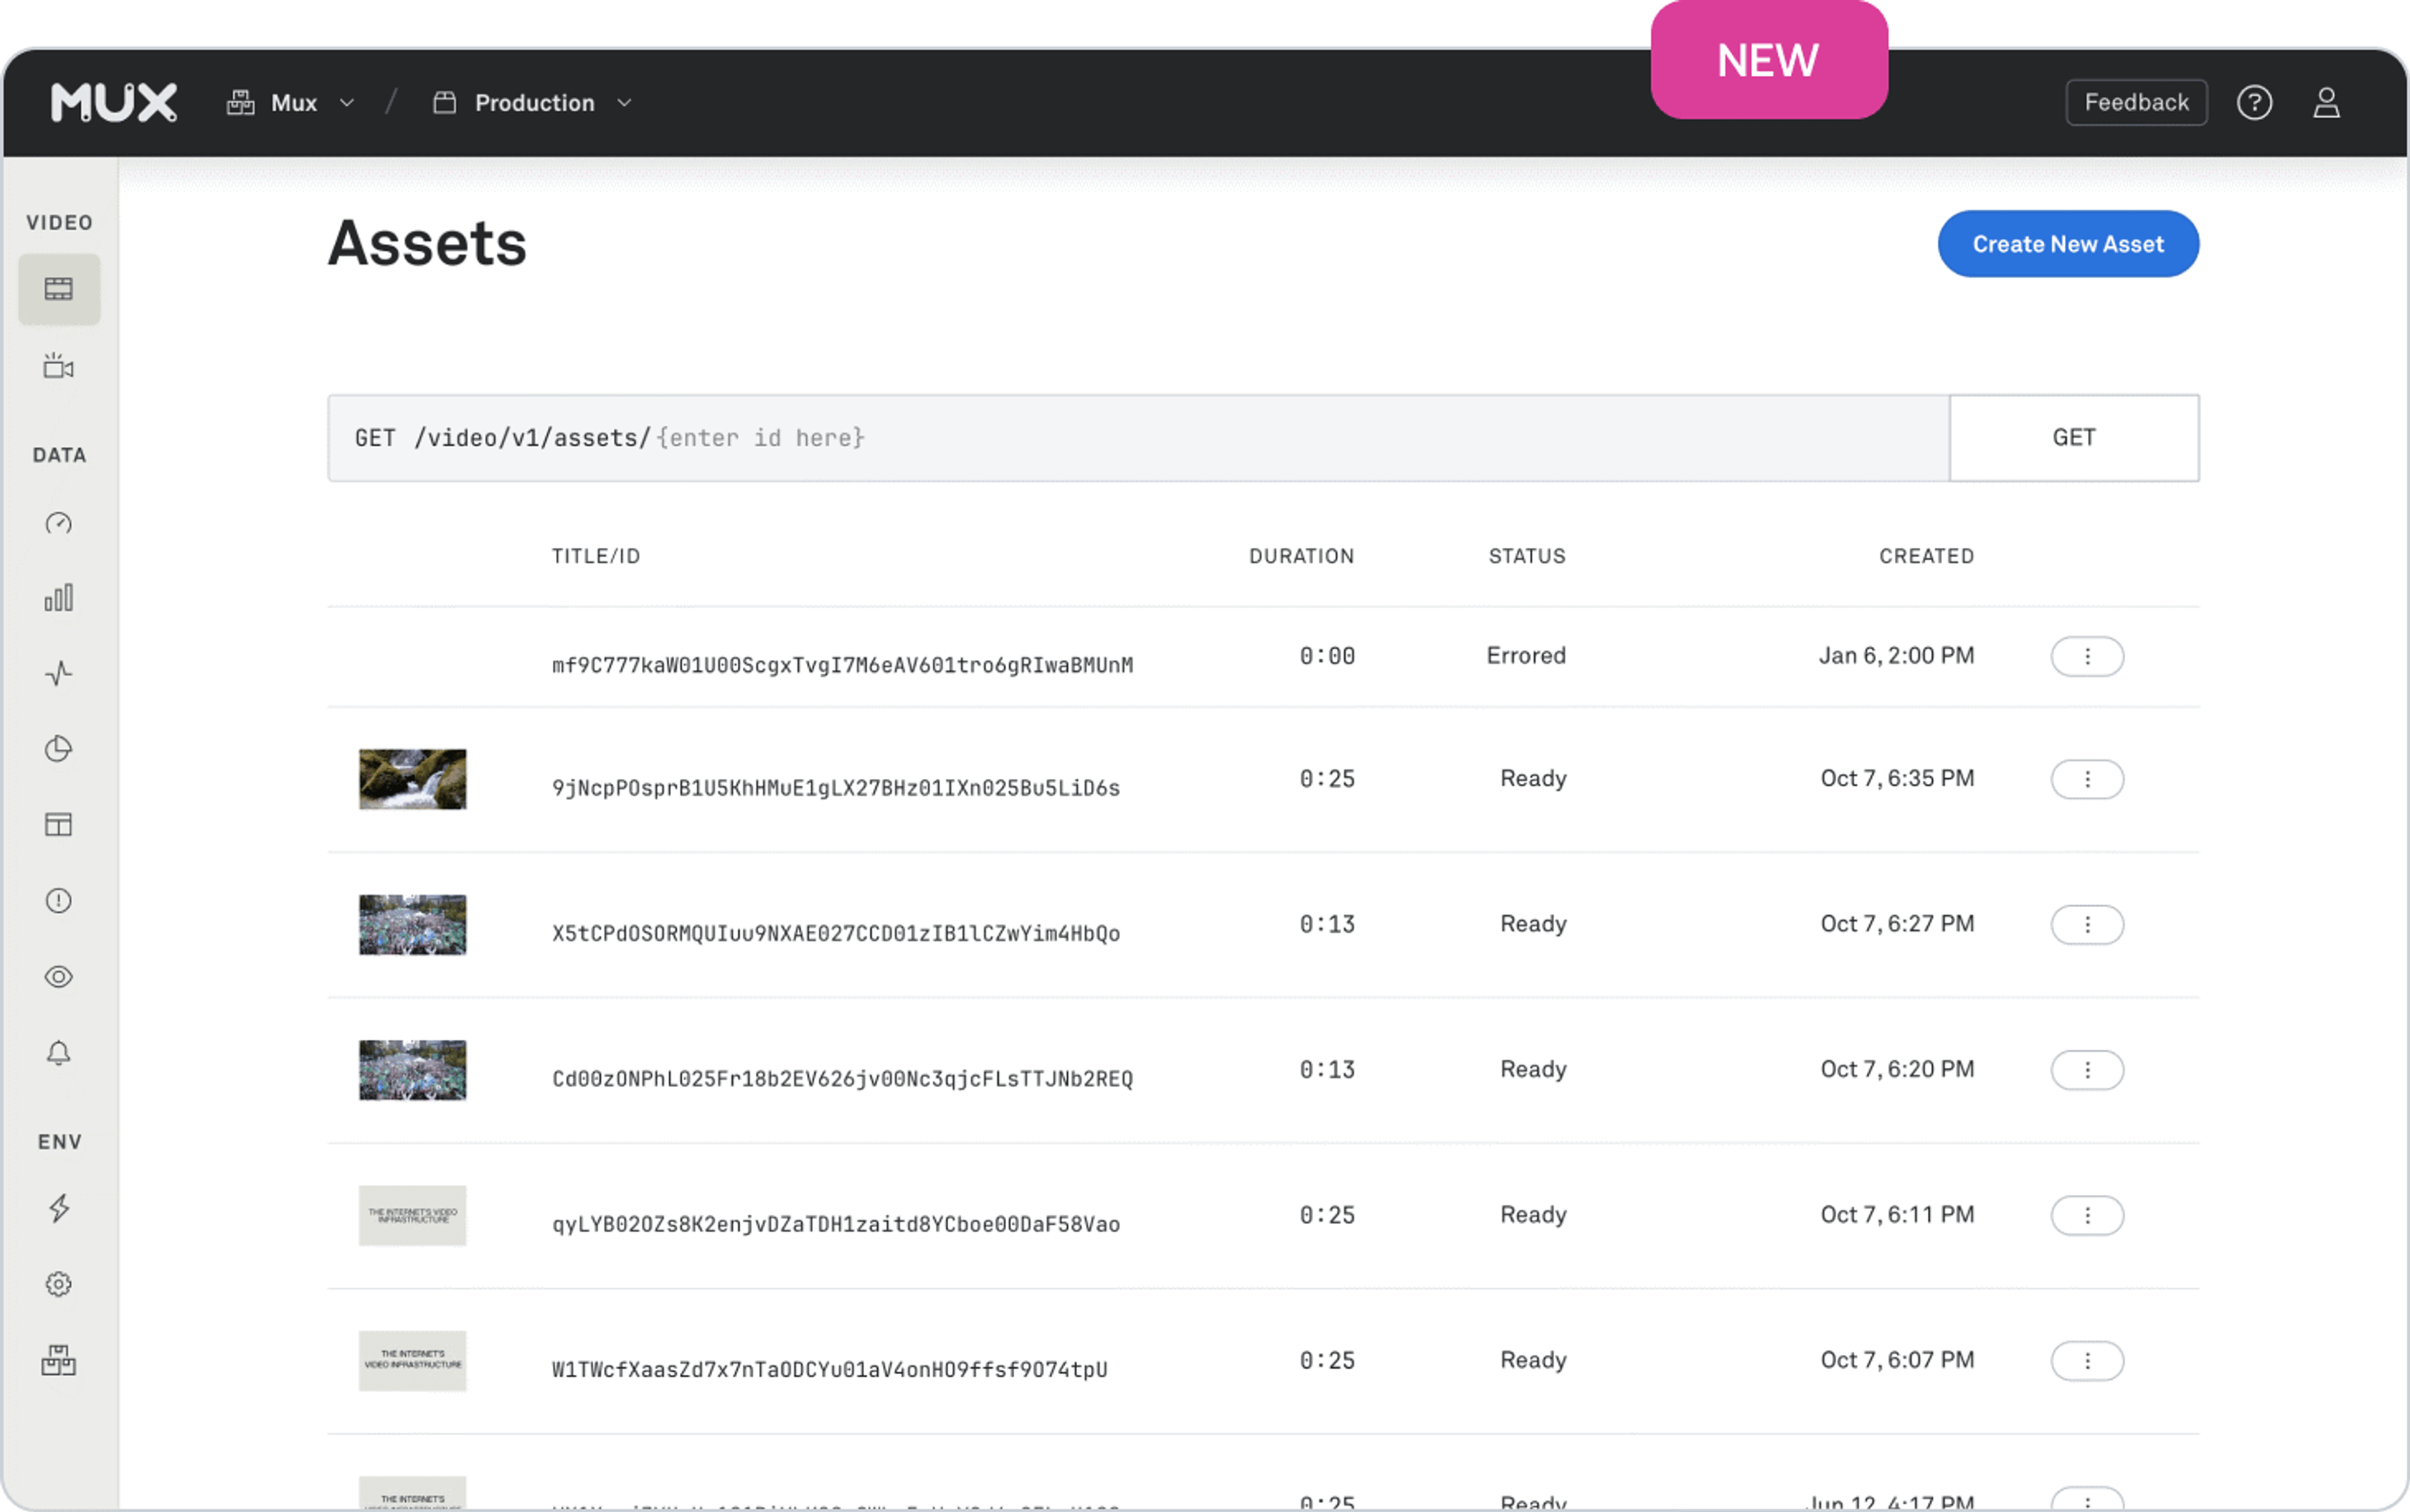Viewport: 2410px width, 1512px height.
Task: Open the pulse activity line icon
Action: click(x=59, y=673)
